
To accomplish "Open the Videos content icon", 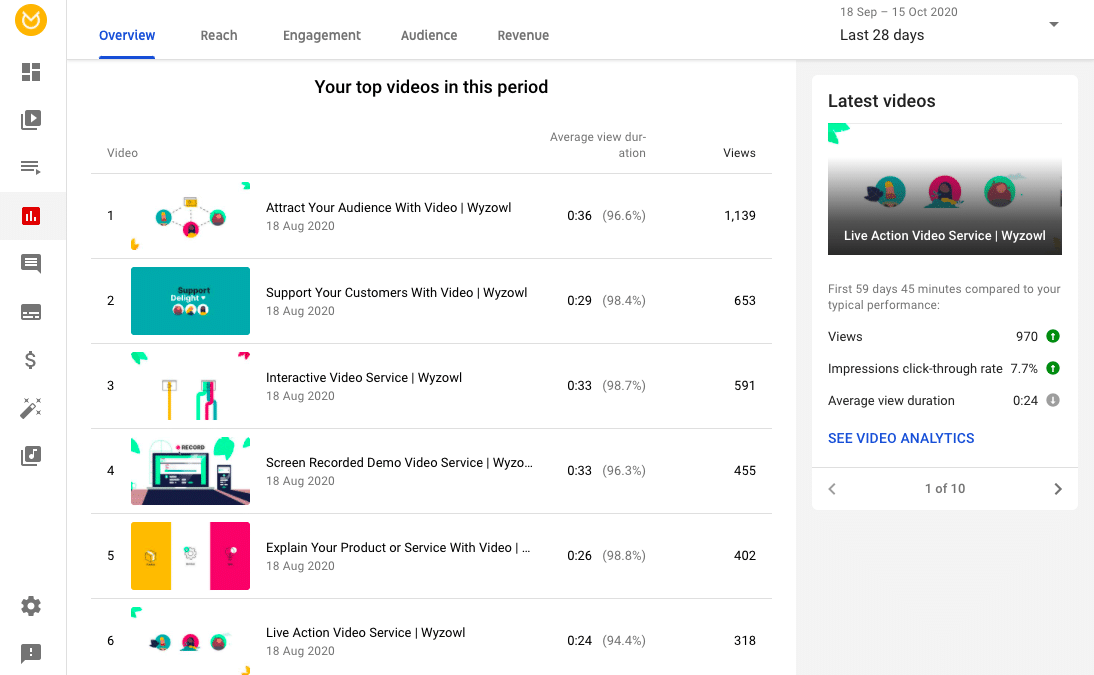I will (x=31, y=119).
